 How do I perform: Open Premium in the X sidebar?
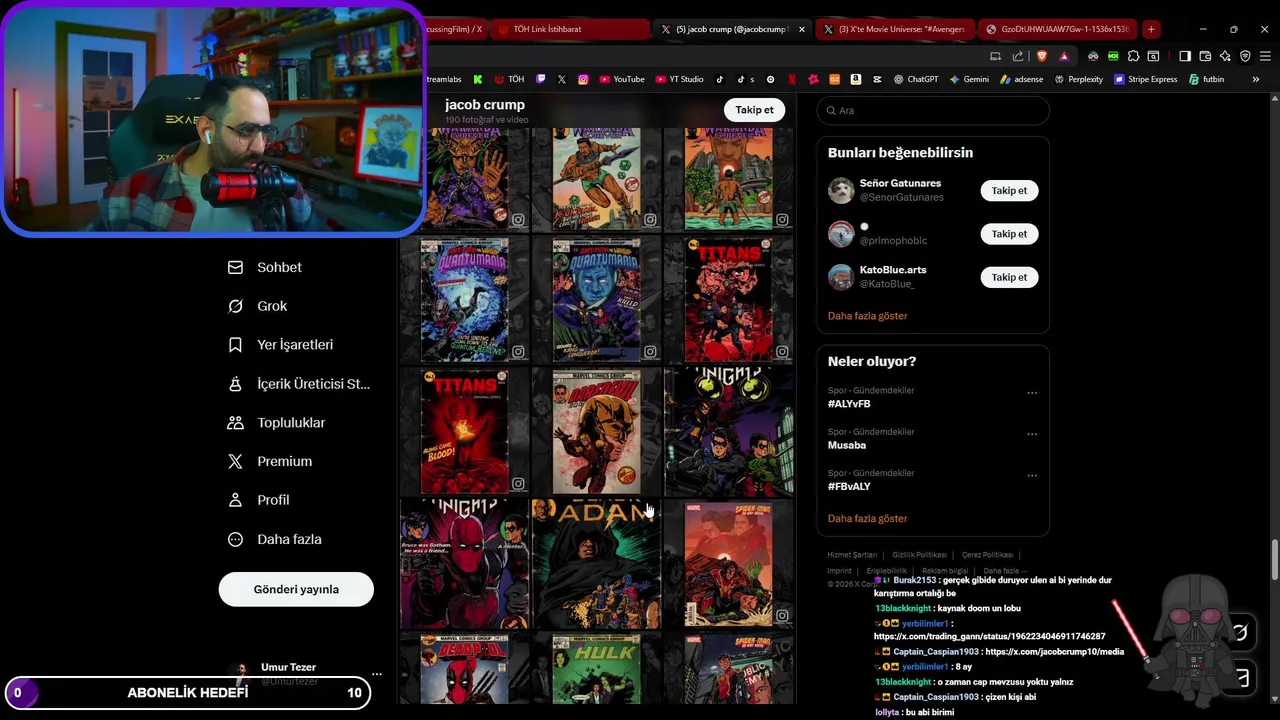[270, 461]
